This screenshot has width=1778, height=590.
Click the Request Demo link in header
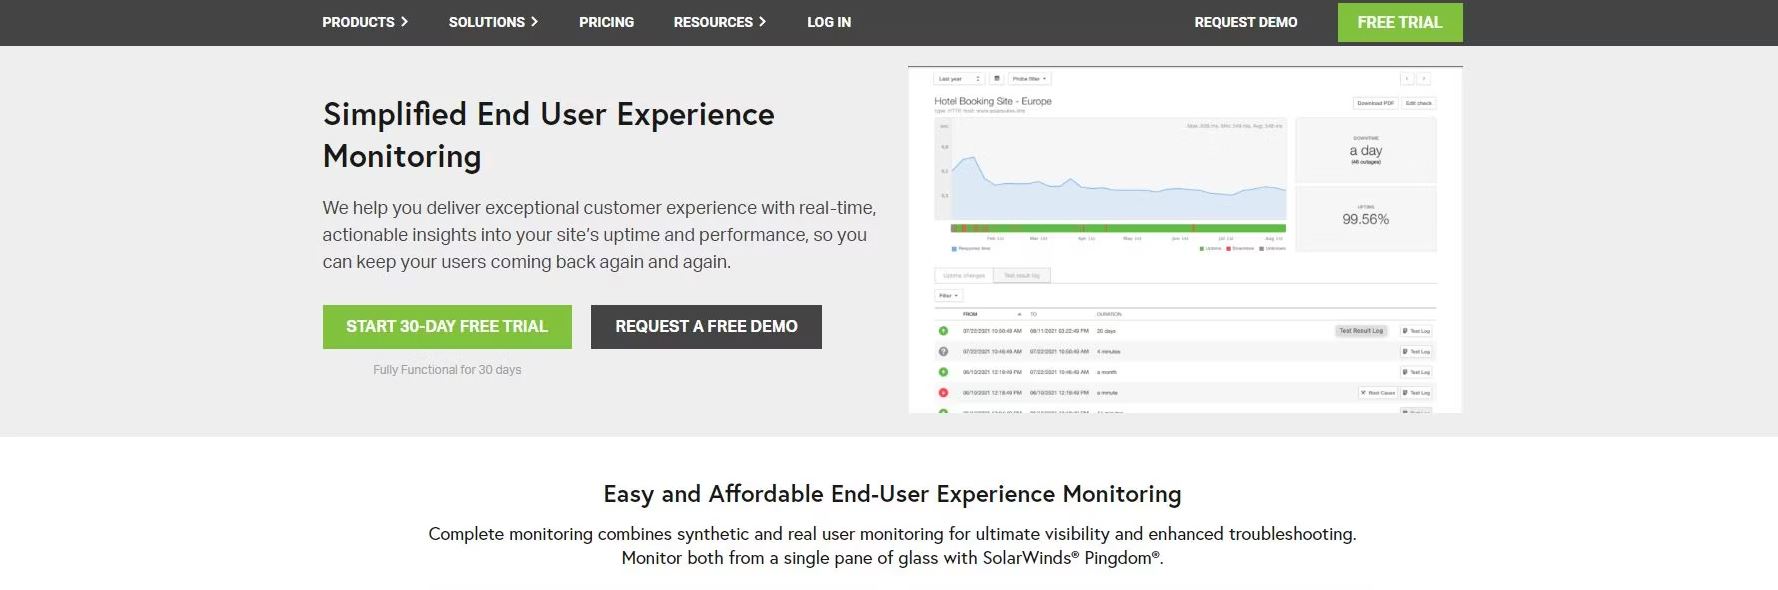pos(1246,22)
